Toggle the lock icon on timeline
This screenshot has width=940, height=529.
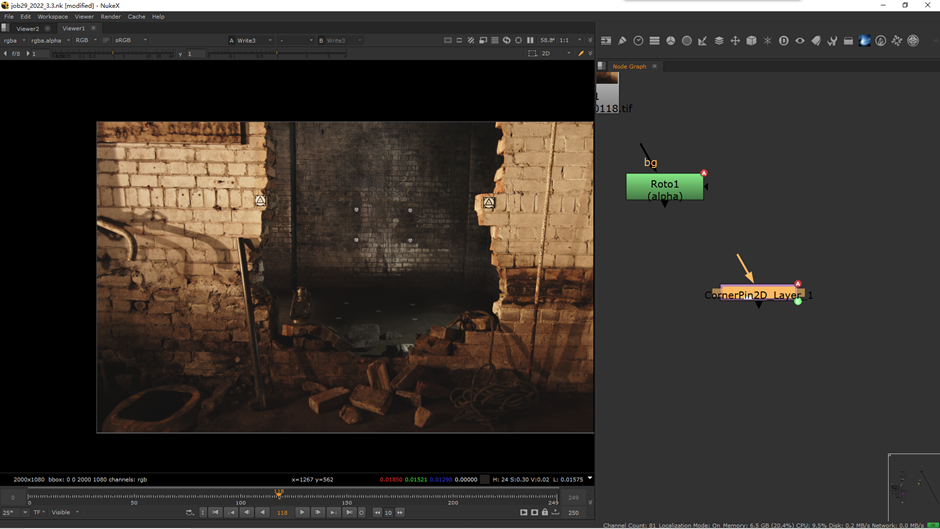(544, 512)
